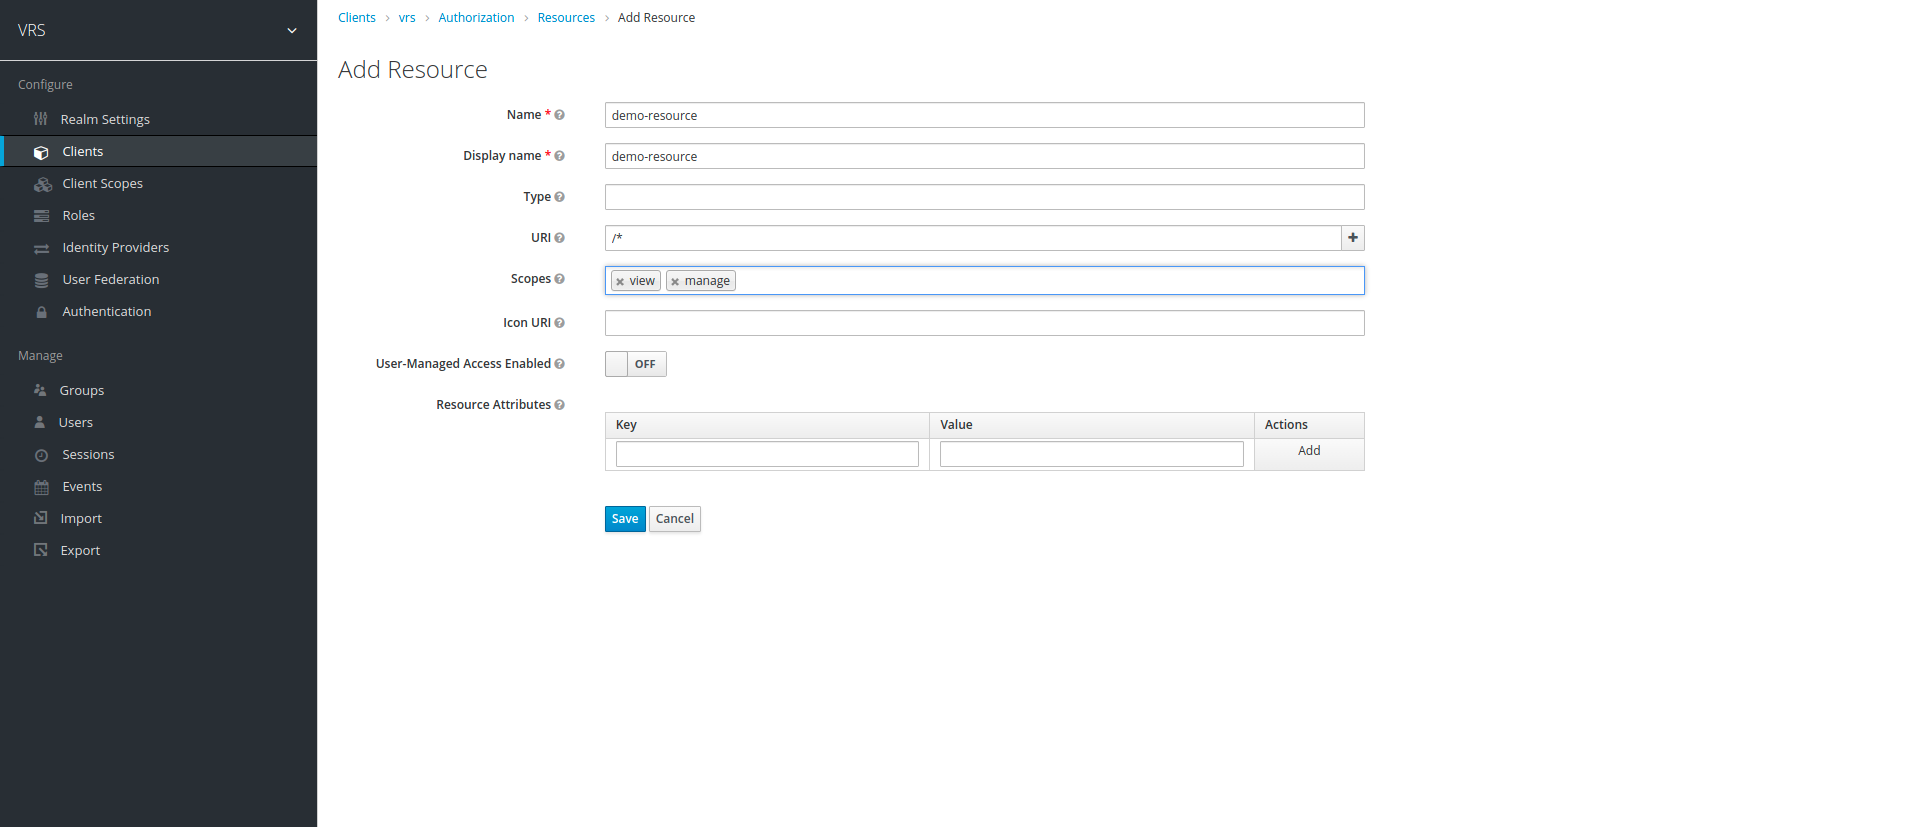Open the Sessions menu item
The image size is (1918, 827).
click(x=88, y=455)
